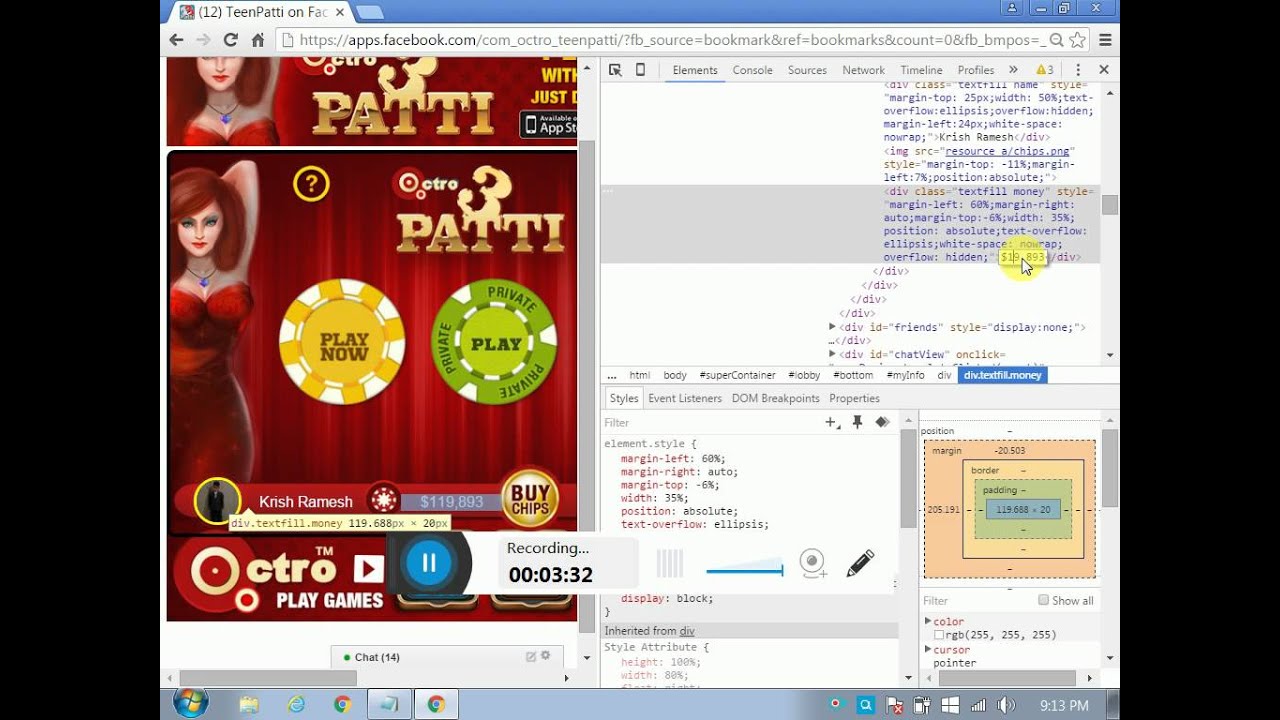Screen dimensions: 1280x720
Task: Click the TeenPatti on Facebook browser tab
Action: pyautogui.click(x=264, y=12)
